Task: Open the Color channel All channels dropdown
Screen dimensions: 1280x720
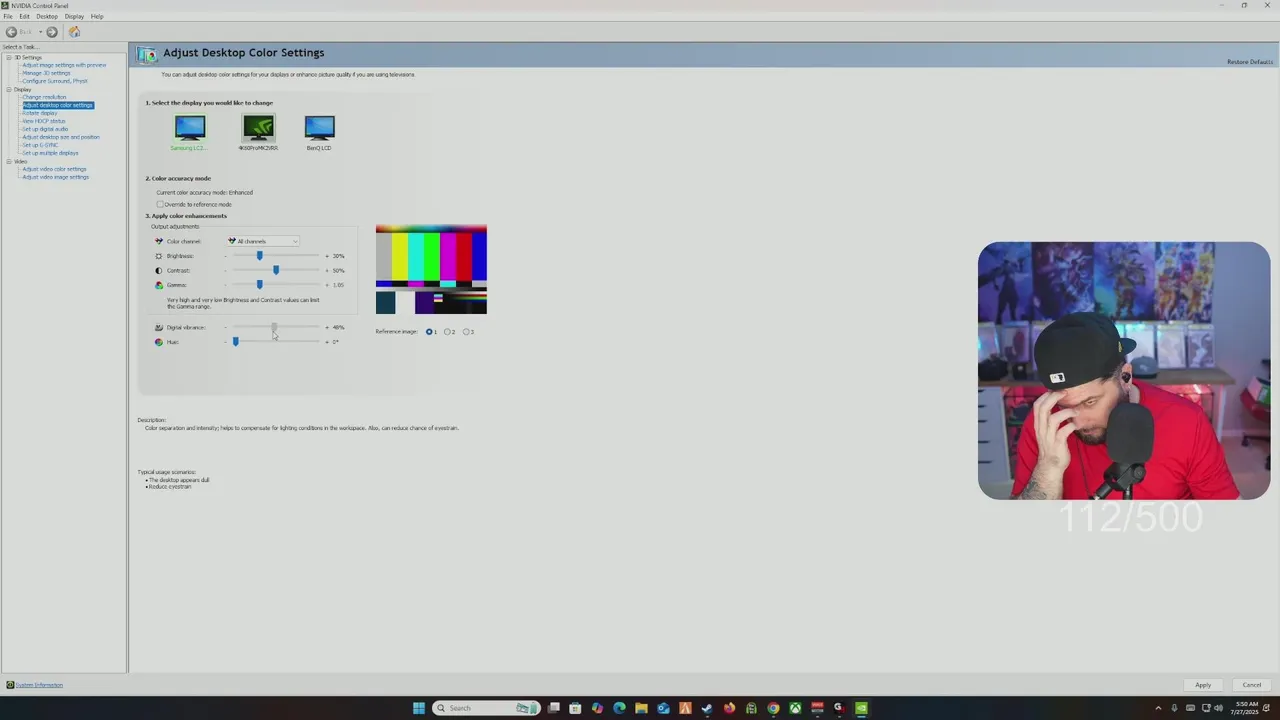Action: coord(263,241)
